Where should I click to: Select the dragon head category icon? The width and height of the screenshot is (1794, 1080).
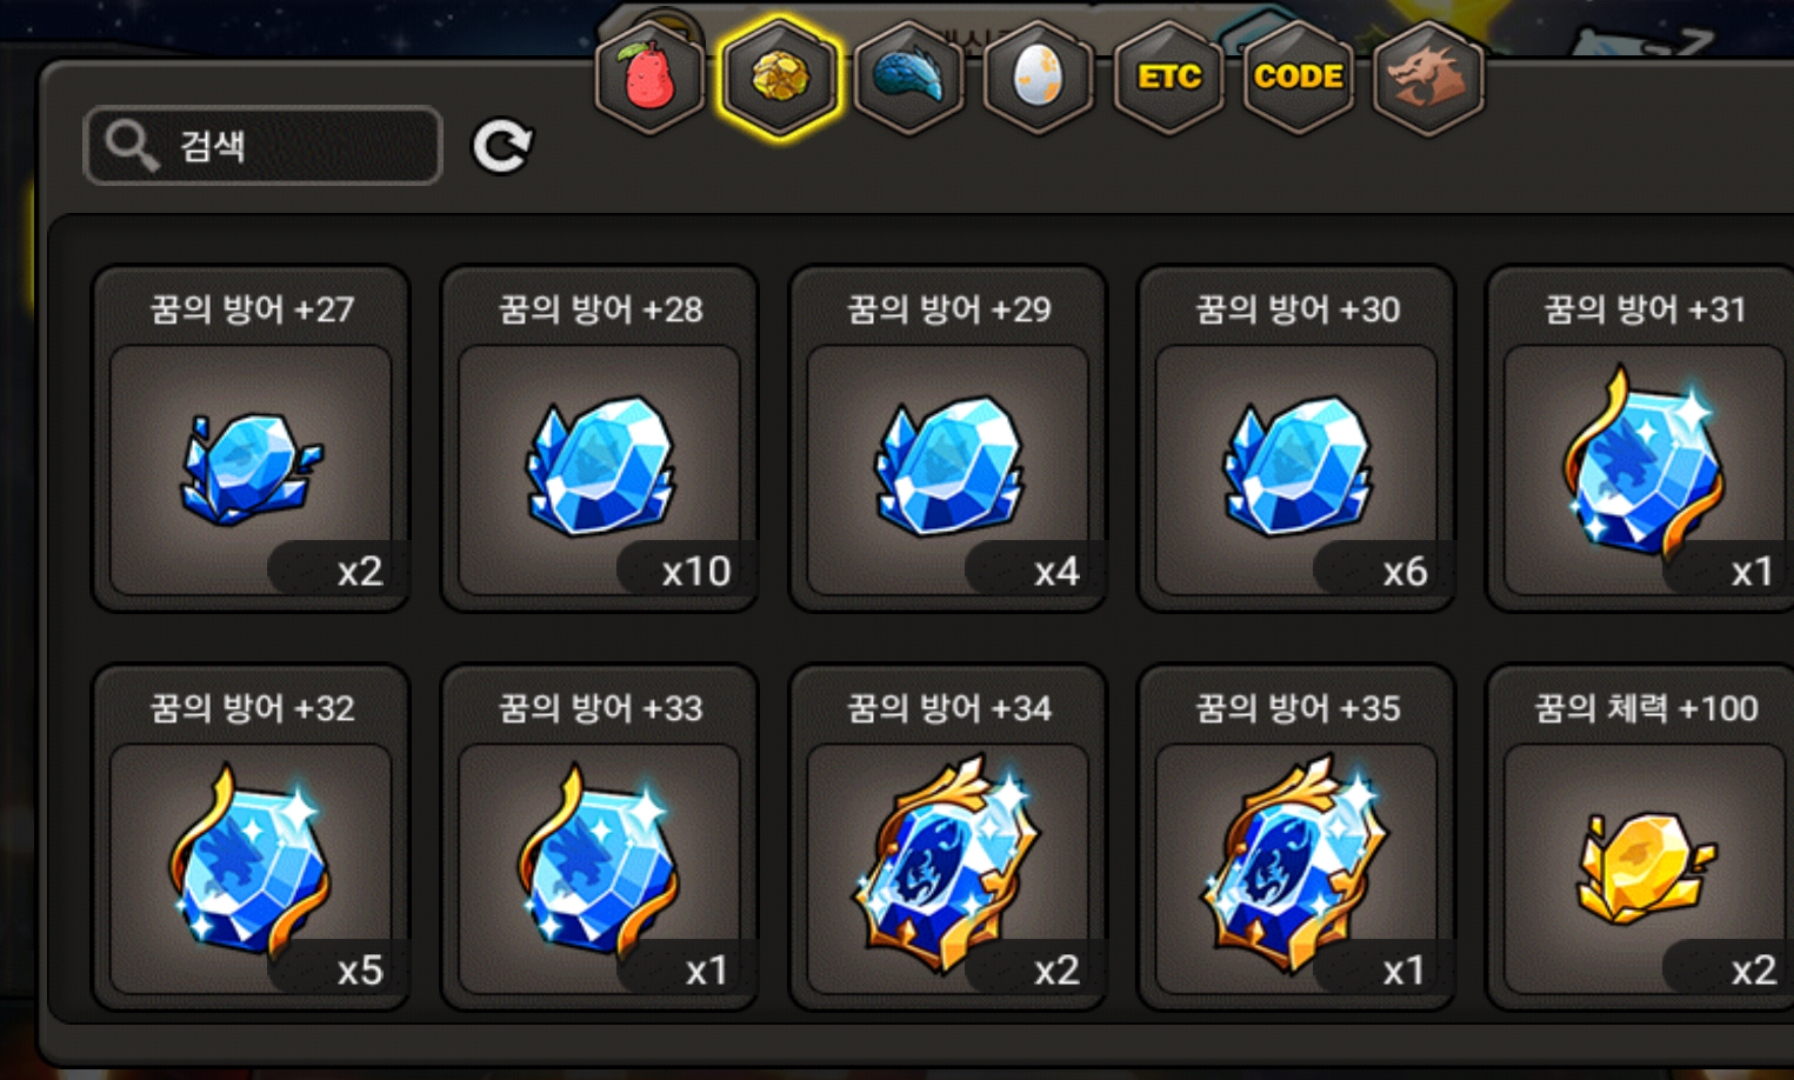point(1428,78)
